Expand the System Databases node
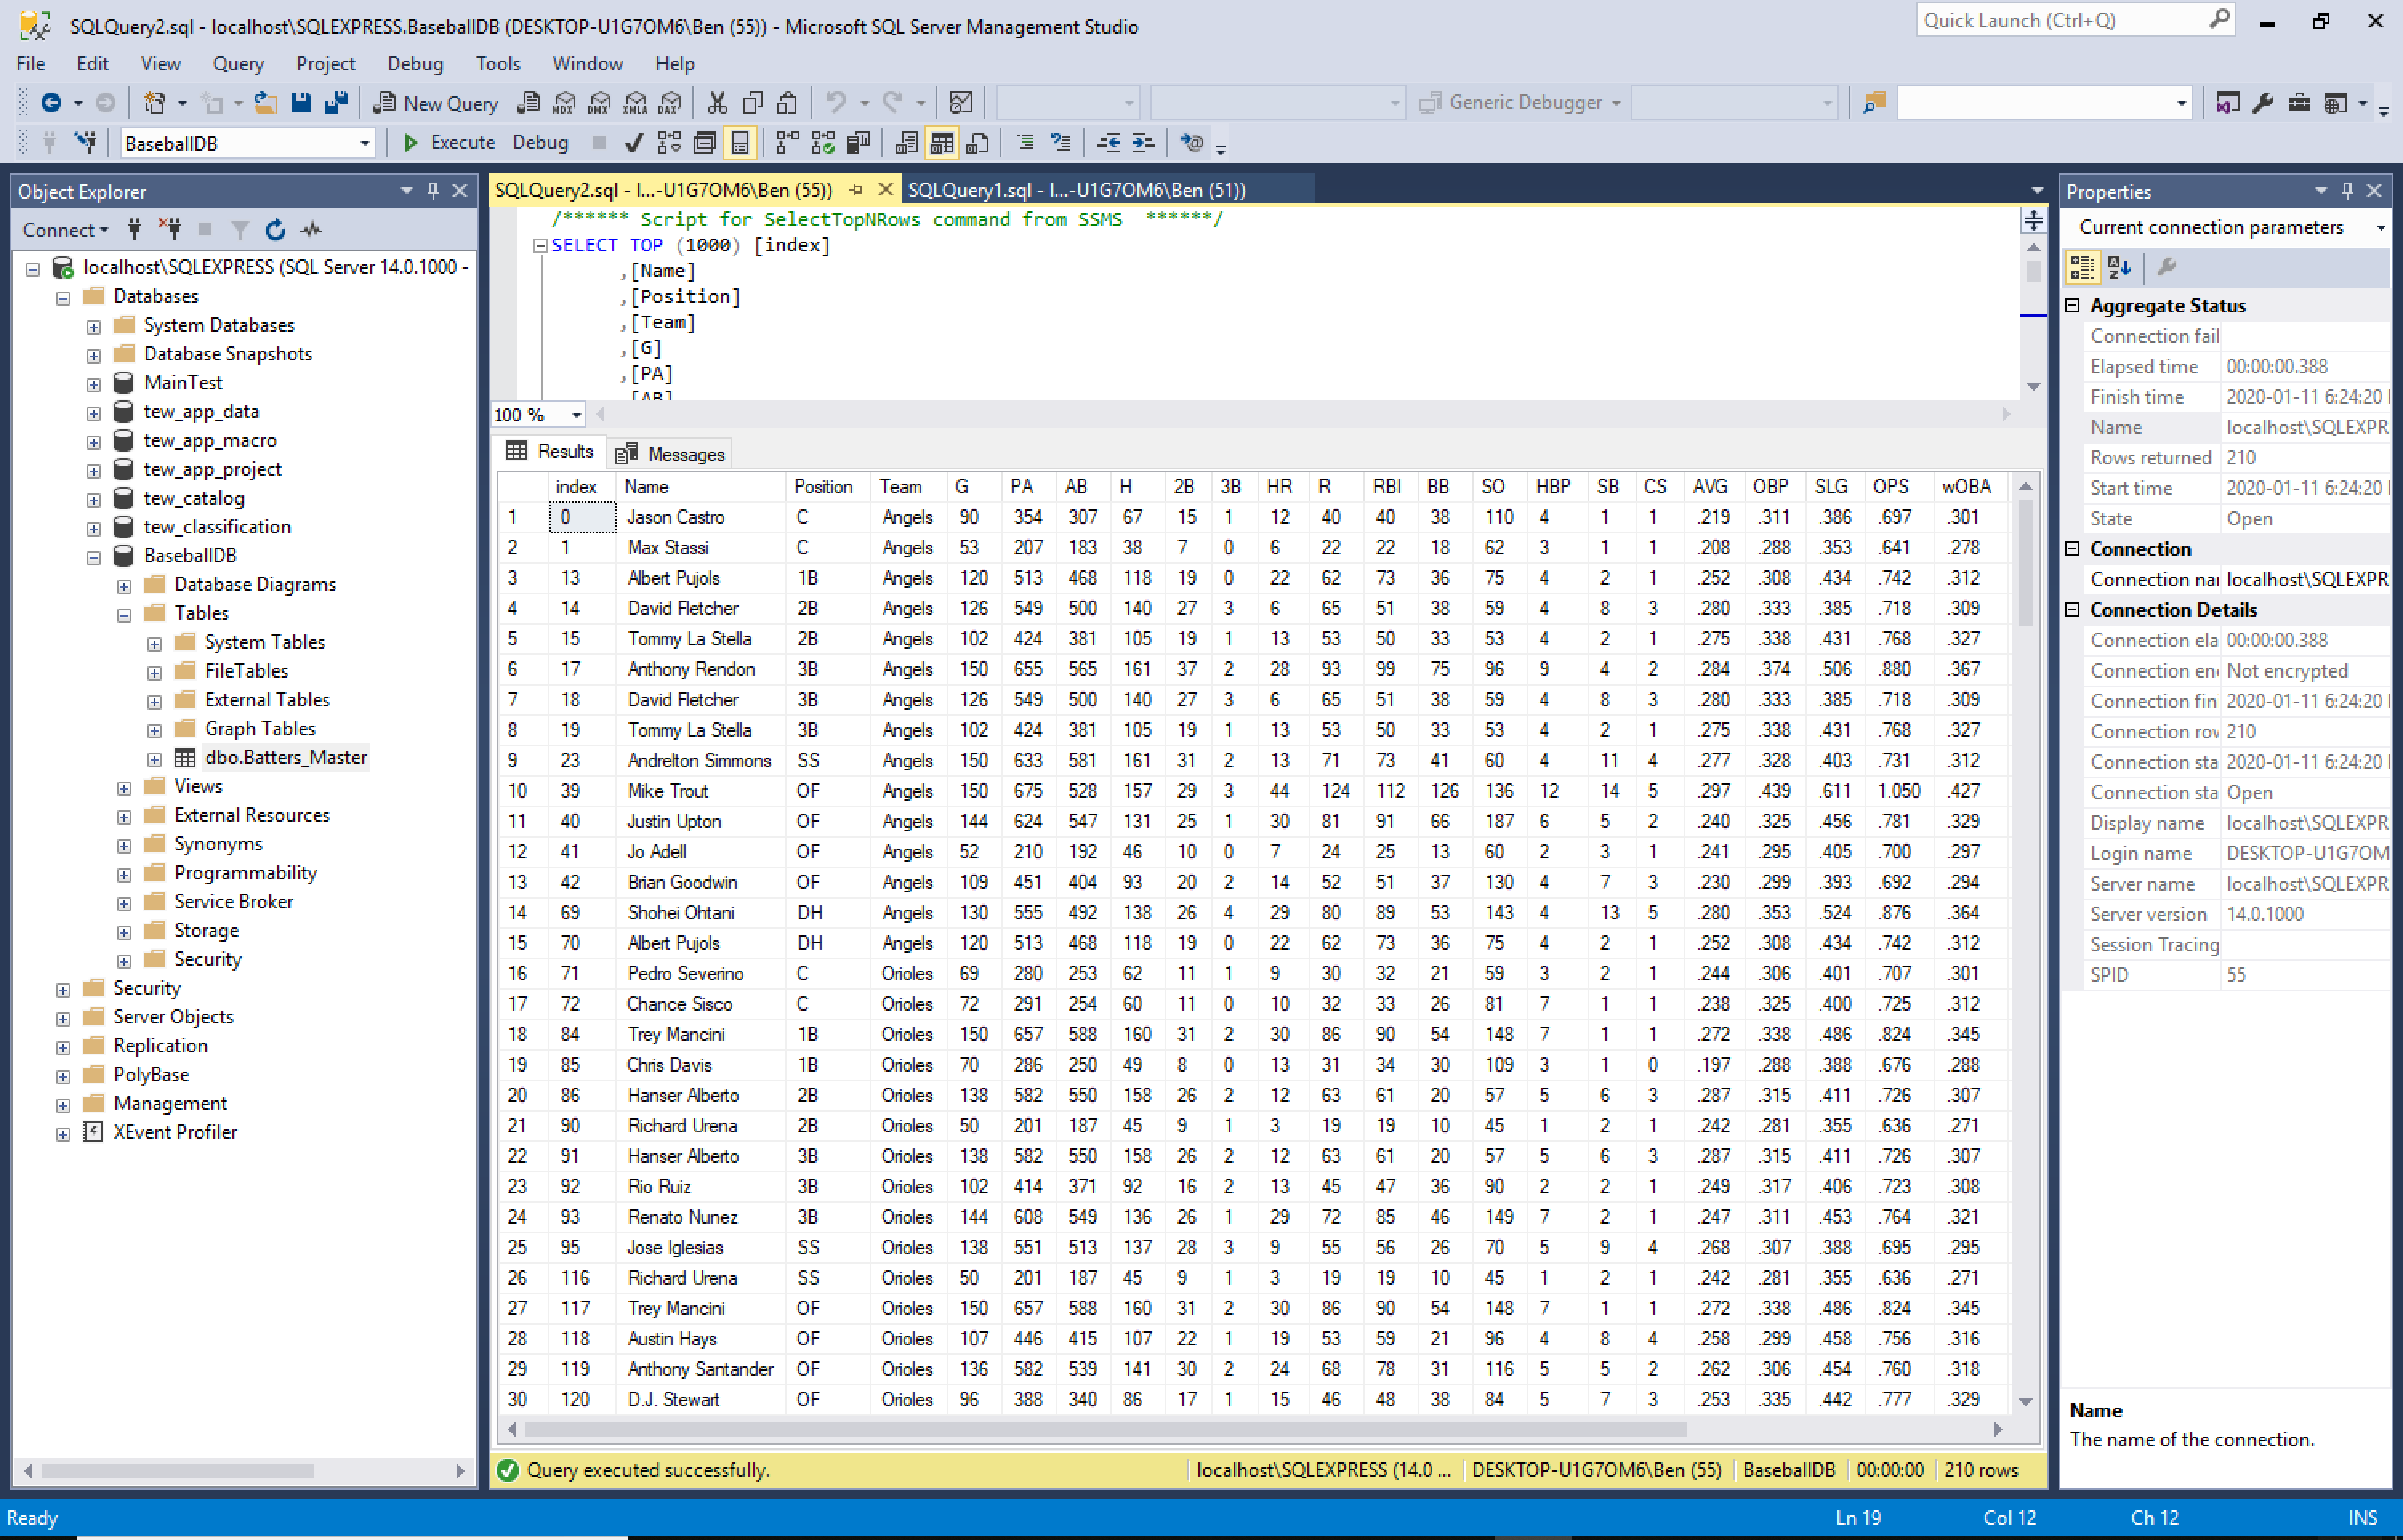Viewport: 2403px width, 1540px height. click(93, 327)
